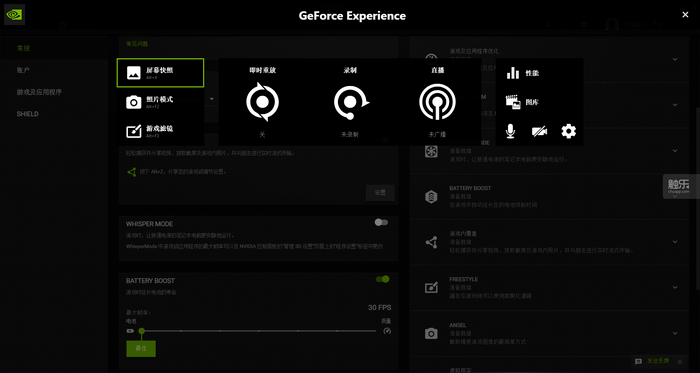This screenshot has width=700, height=373.
Task: Select the SHIELD sidebar tab
Action: tap(54, 114)
